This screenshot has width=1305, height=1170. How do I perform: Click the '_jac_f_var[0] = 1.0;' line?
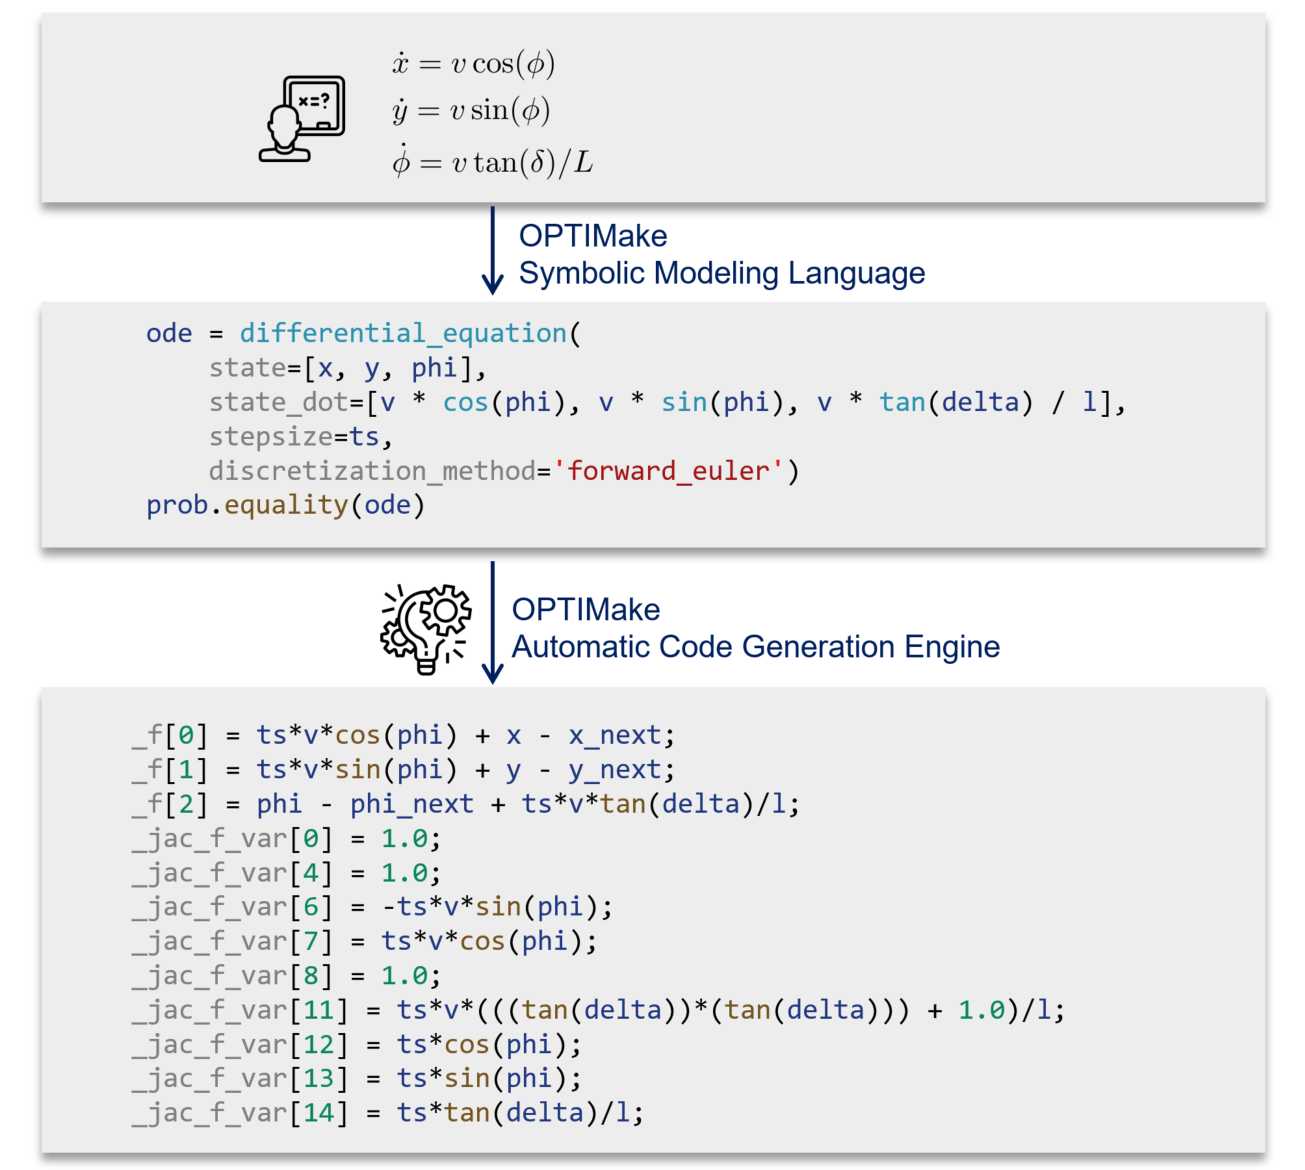click(286, 838)
